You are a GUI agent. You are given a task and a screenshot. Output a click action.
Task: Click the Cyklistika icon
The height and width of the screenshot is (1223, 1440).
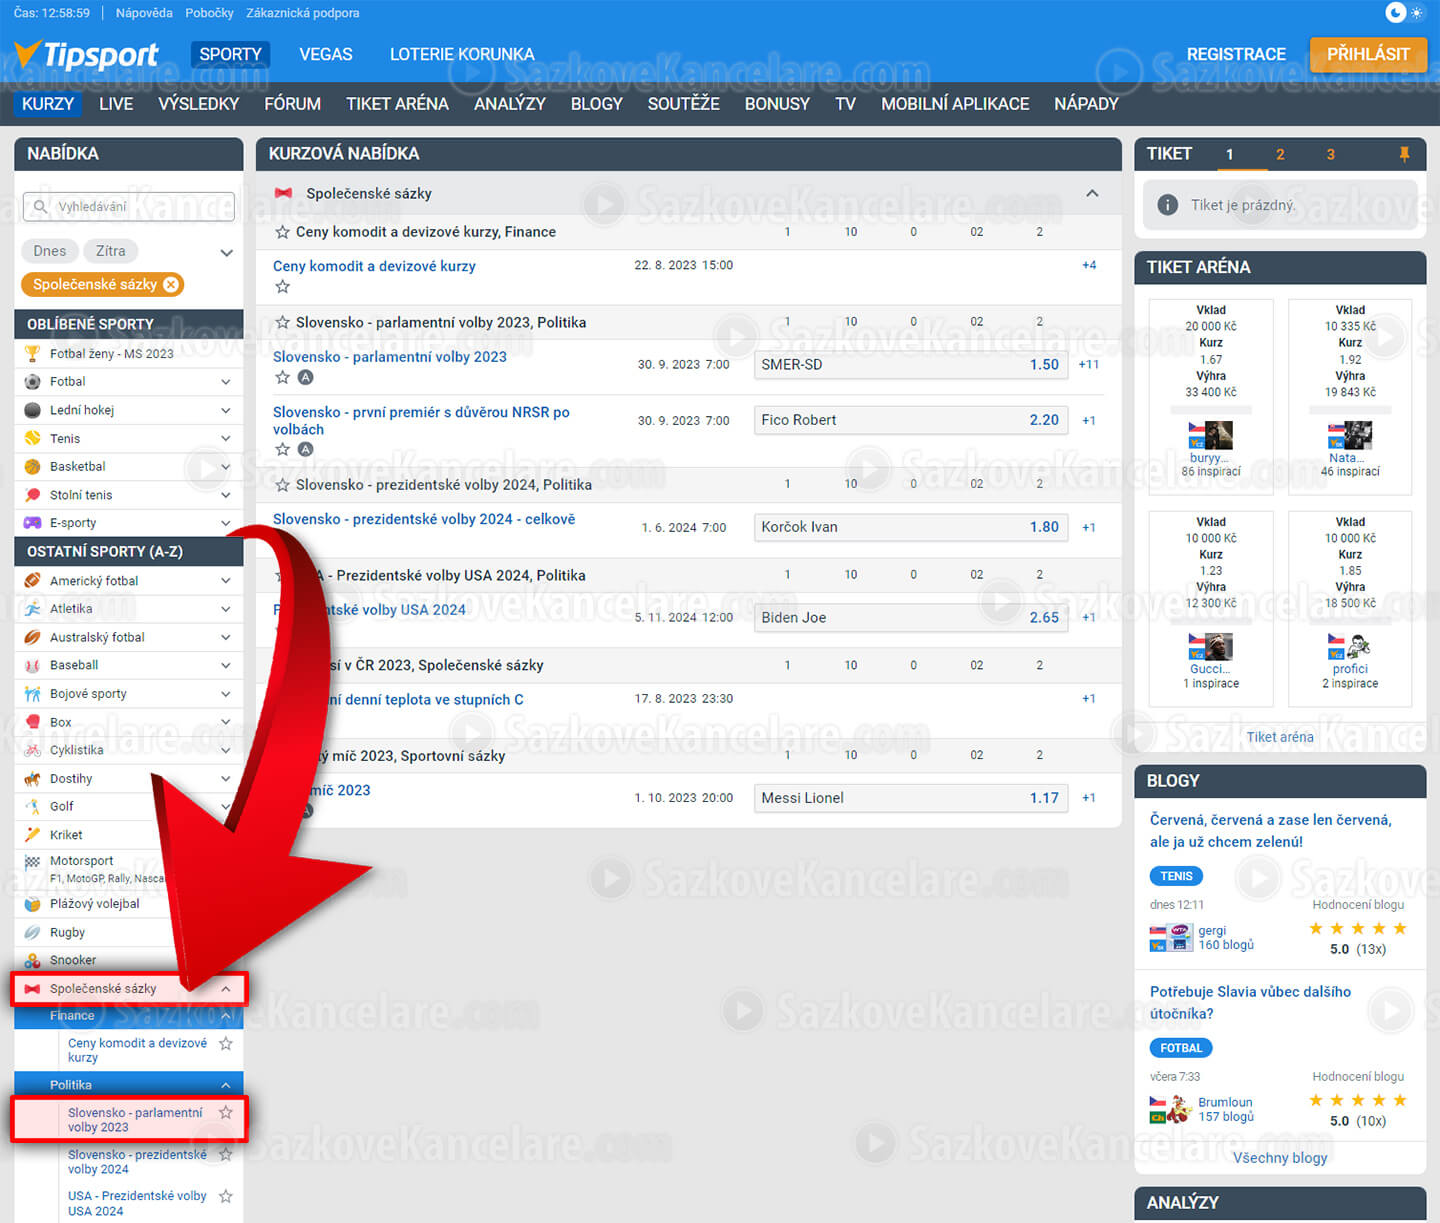[32, 750]
